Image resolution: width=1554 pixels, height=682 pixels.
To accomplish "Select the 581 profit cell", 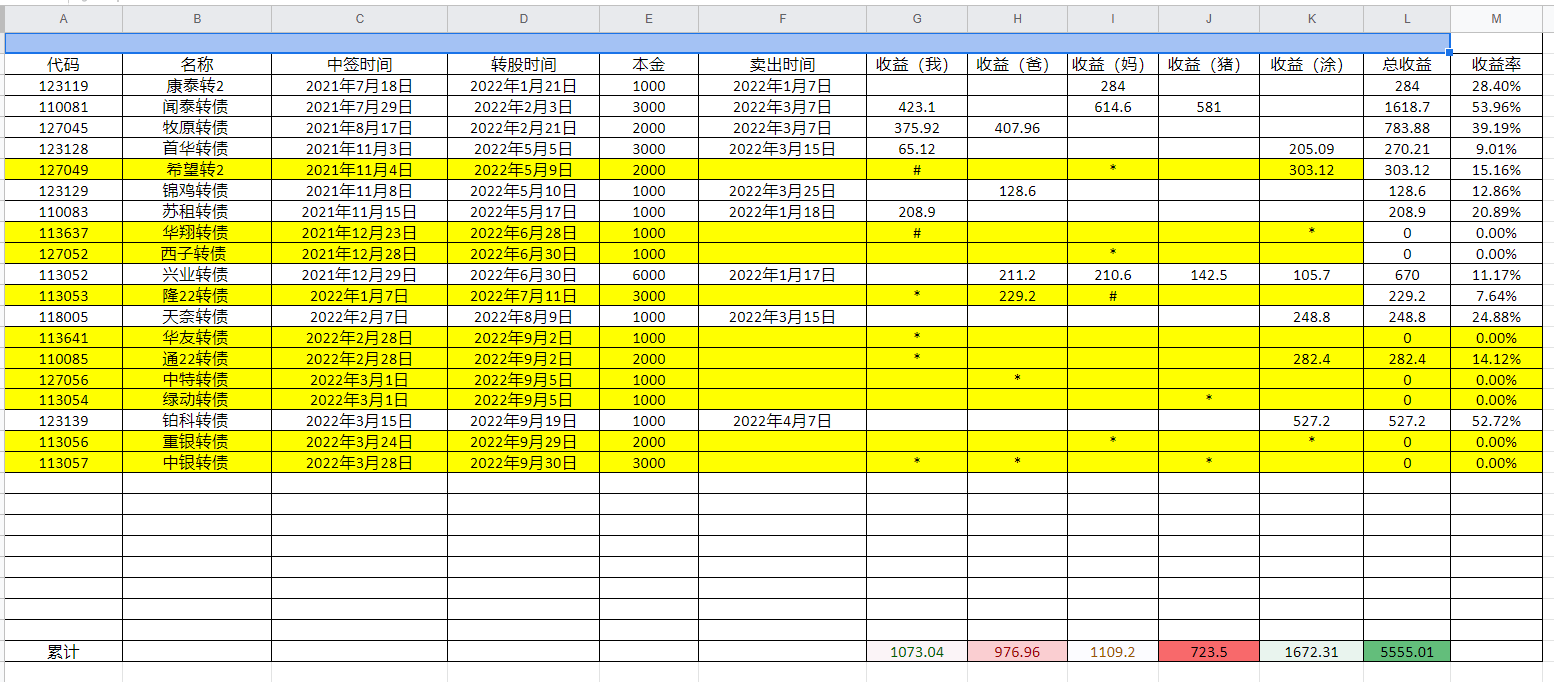I will click(x=1209, y=107).
